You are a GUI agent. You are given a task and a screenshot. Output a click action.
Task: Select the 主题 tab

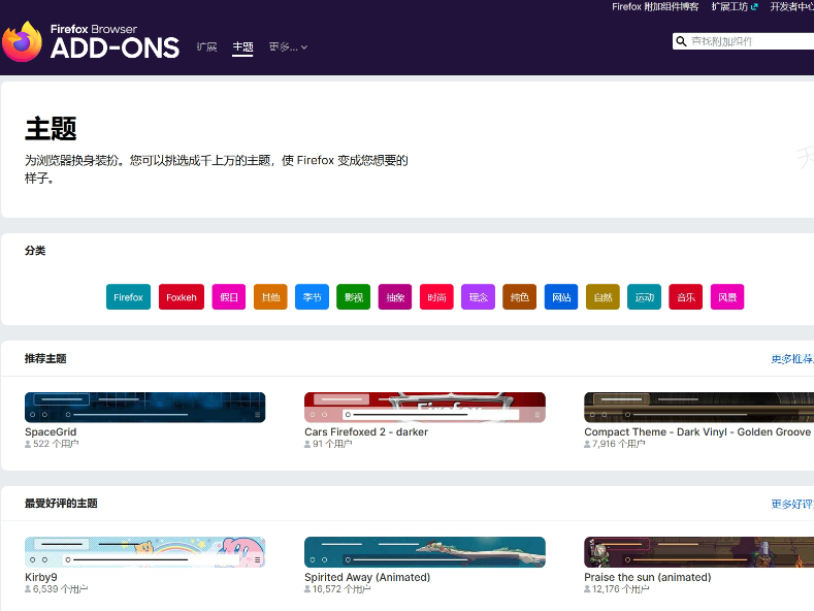242,47
